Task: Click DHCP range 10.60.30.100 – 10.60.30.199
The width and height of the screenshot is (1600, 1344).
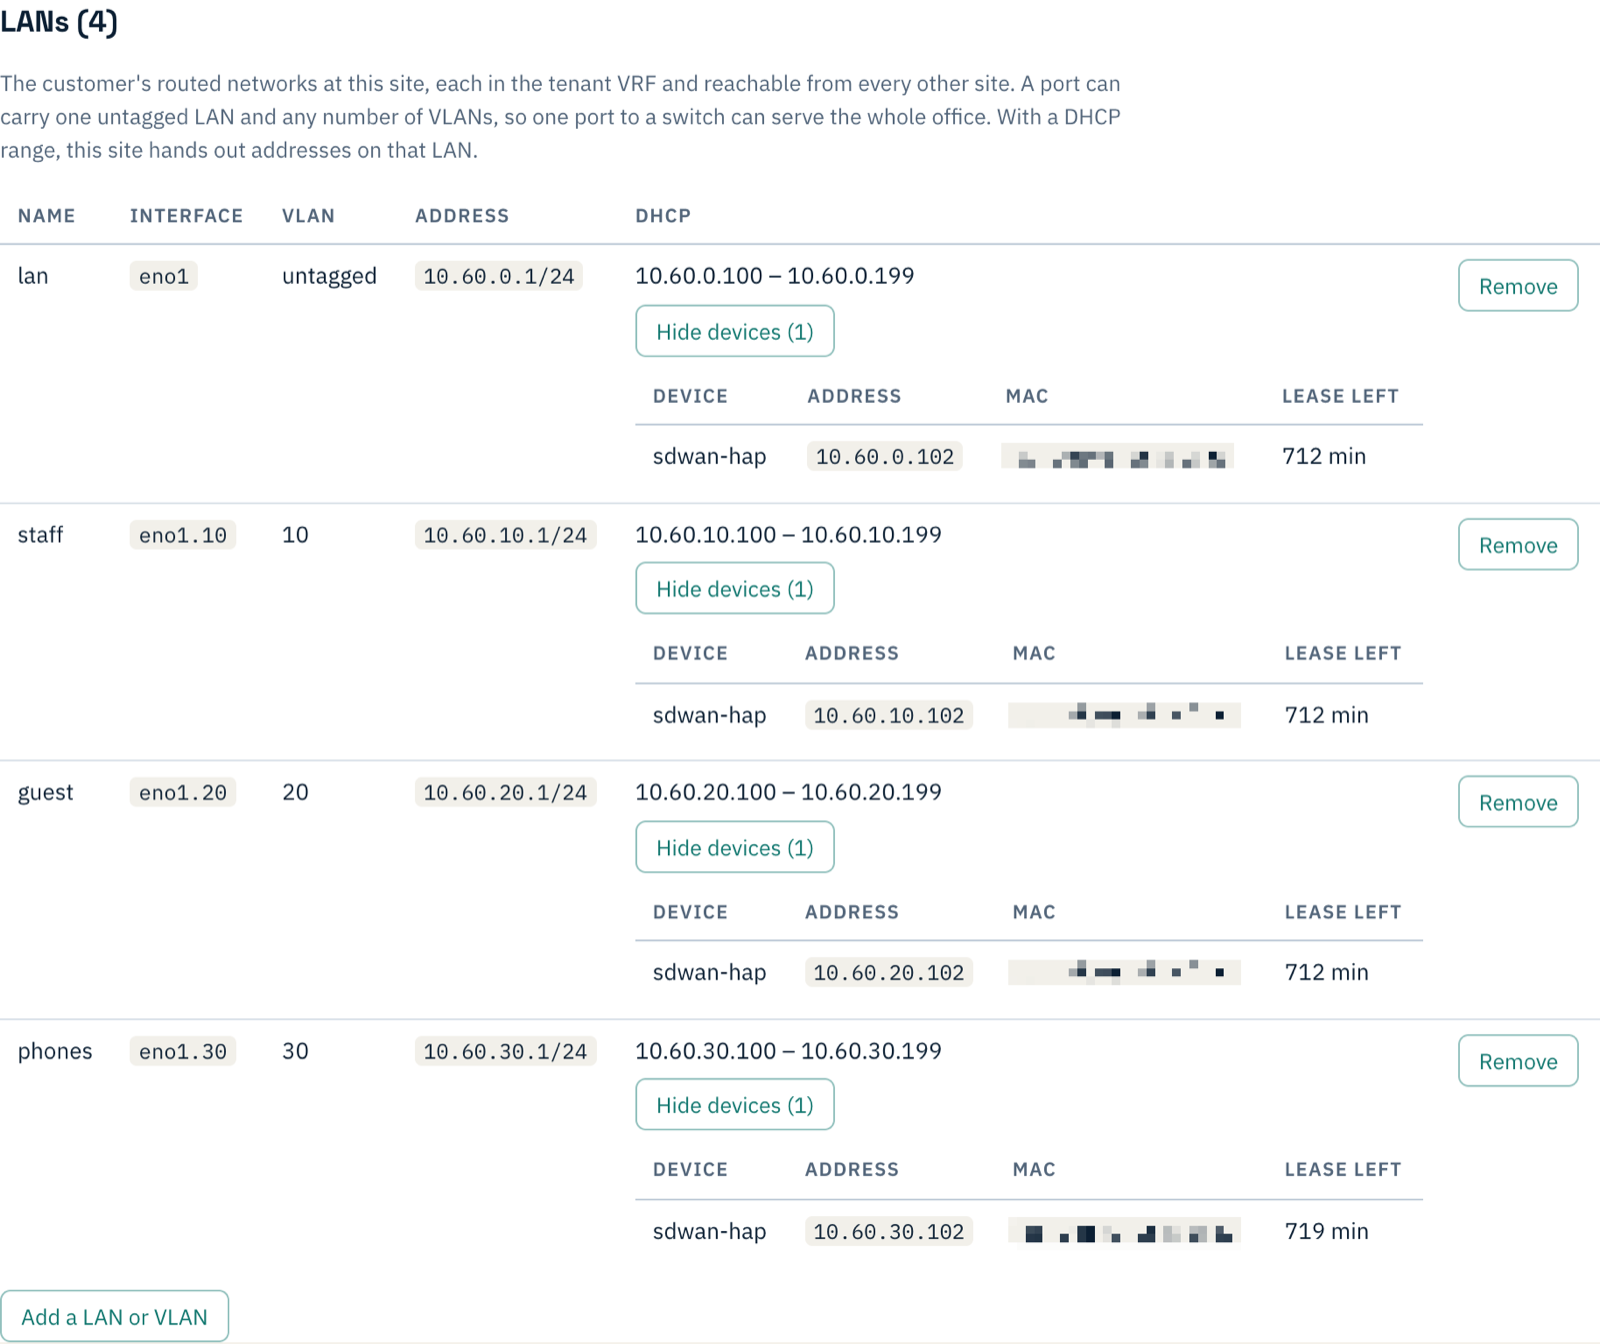Action: (788, 1050)
